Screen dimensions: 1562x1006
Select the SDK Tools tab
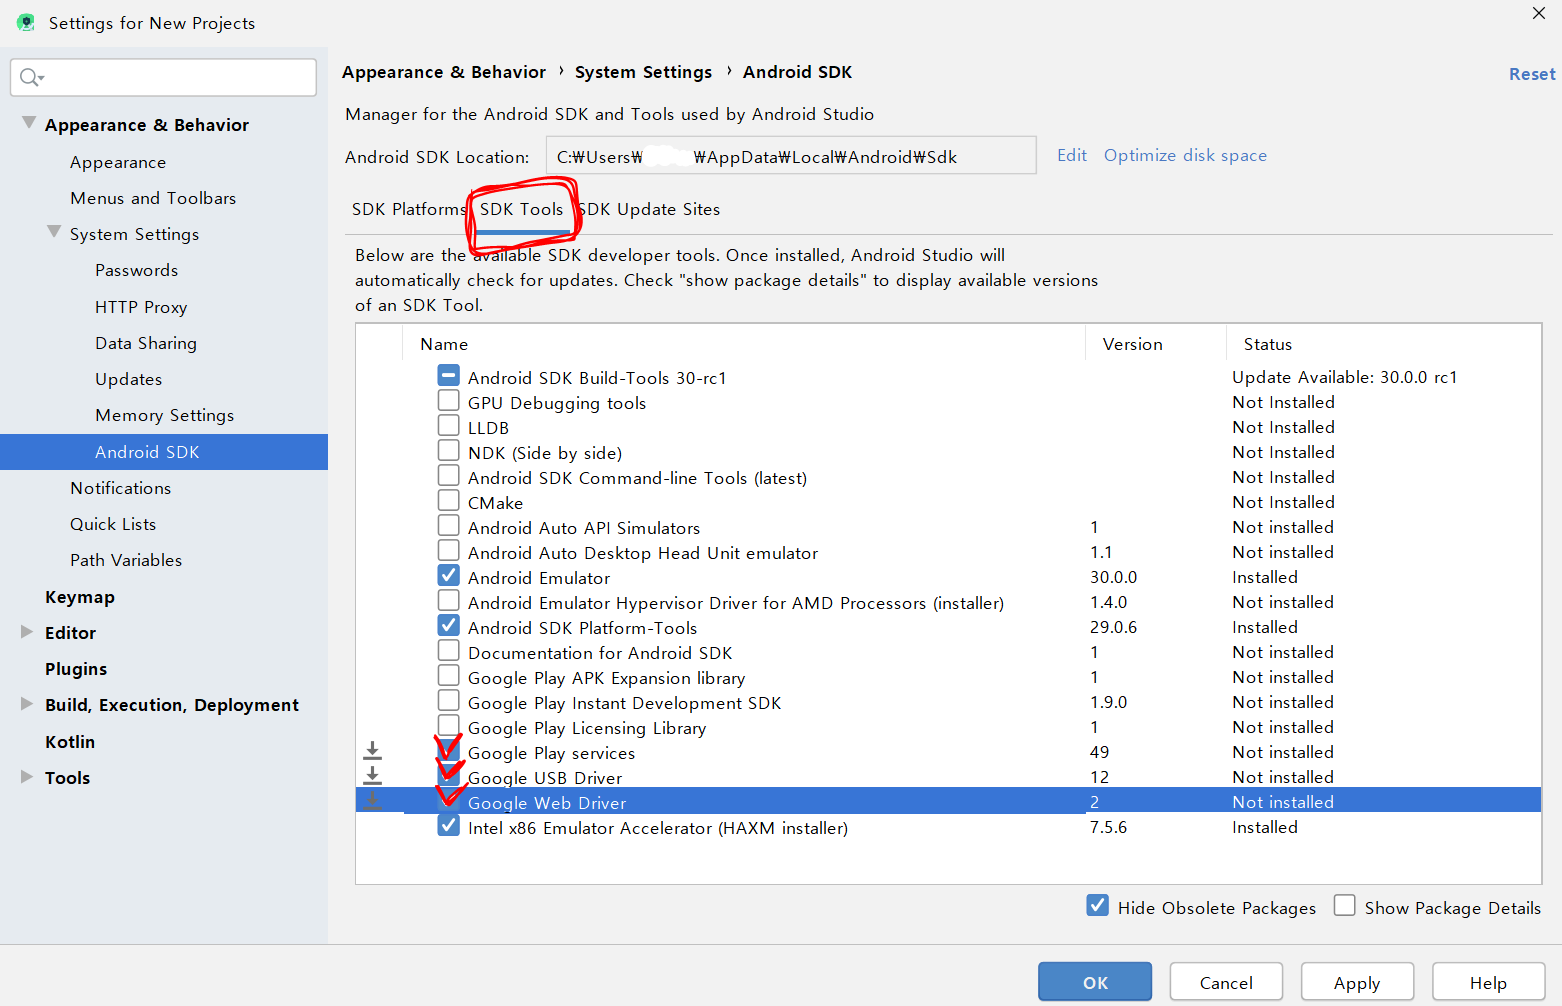click(x=521, y=209)
